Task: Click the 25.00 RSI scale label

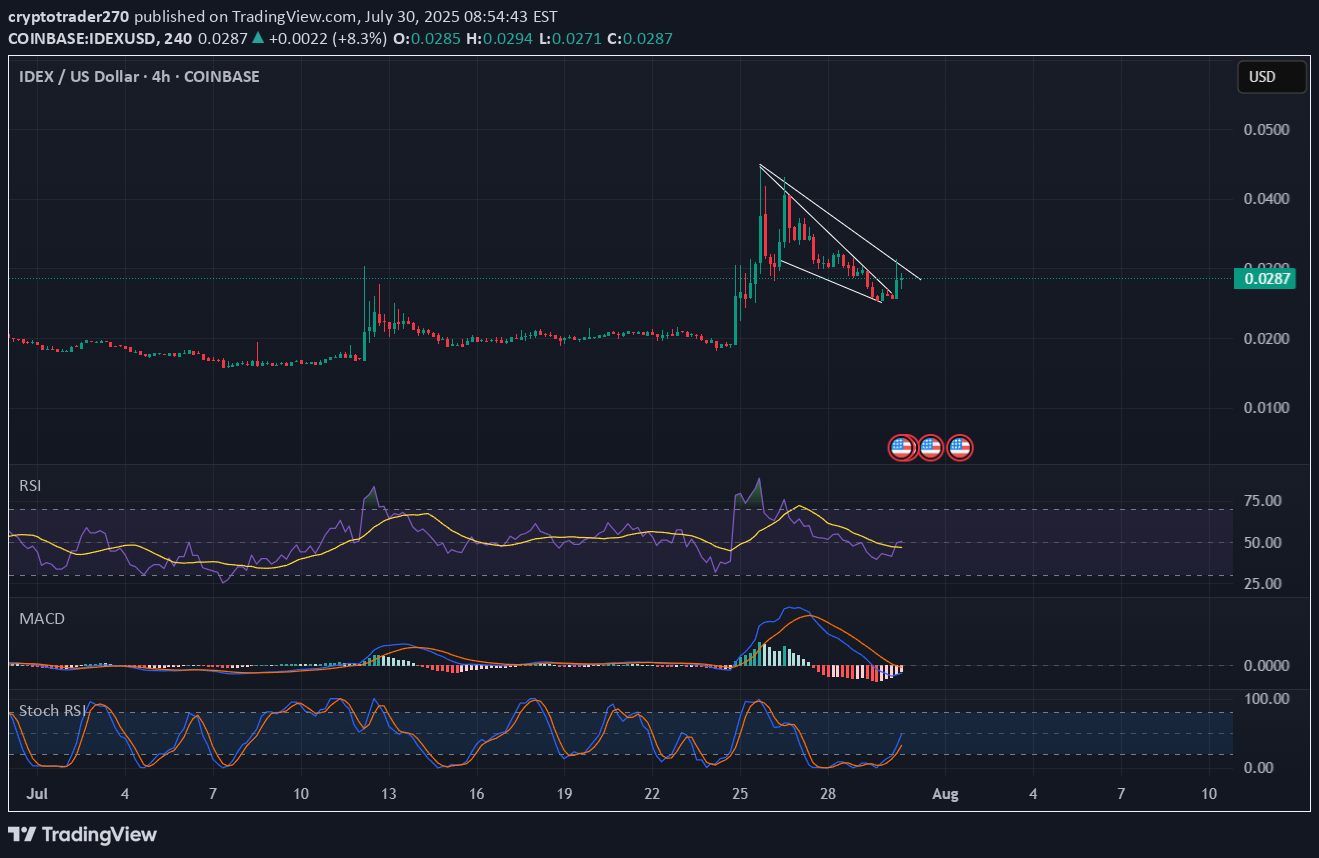Action: click(x=1263, y=583)
